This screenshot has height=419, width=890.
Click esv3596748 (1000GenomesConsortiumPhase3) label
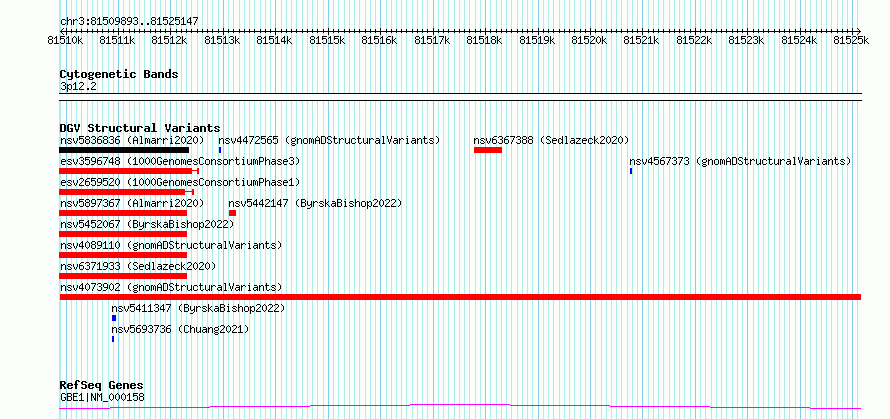click(x=180, y=162)
